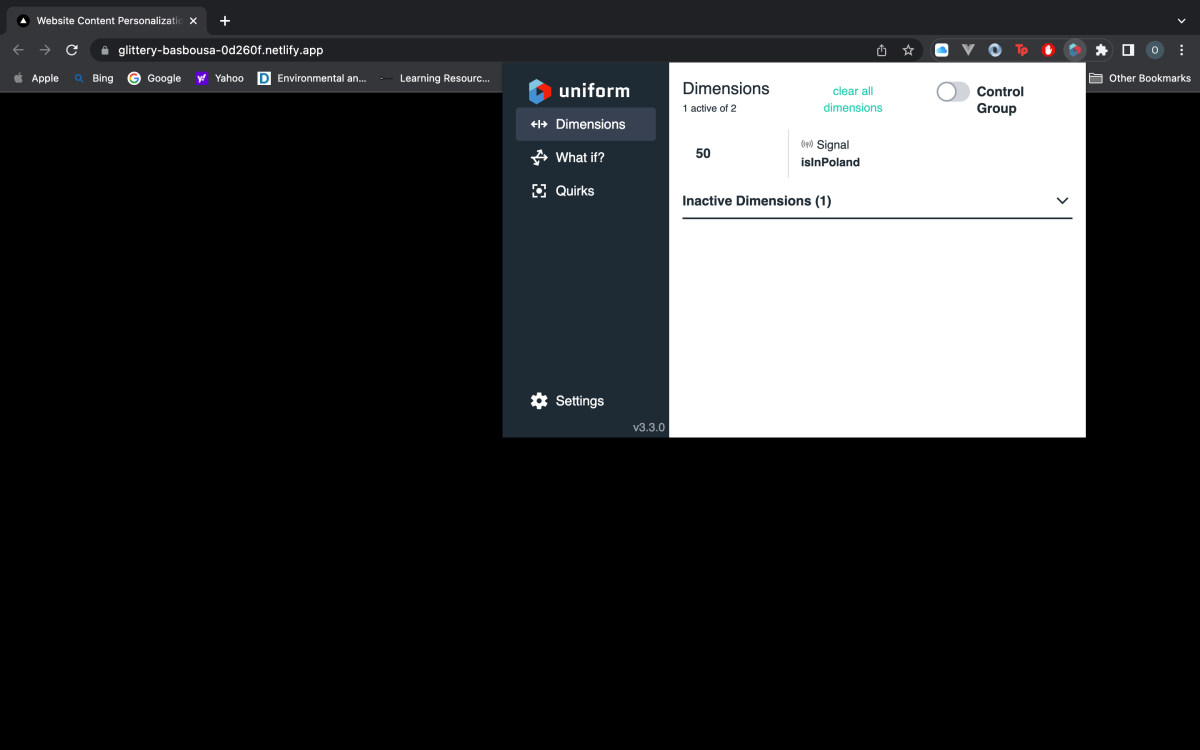Close the Website Content Personalization tab
This screenshot has width=1200, height=750.
click(193, 21)
